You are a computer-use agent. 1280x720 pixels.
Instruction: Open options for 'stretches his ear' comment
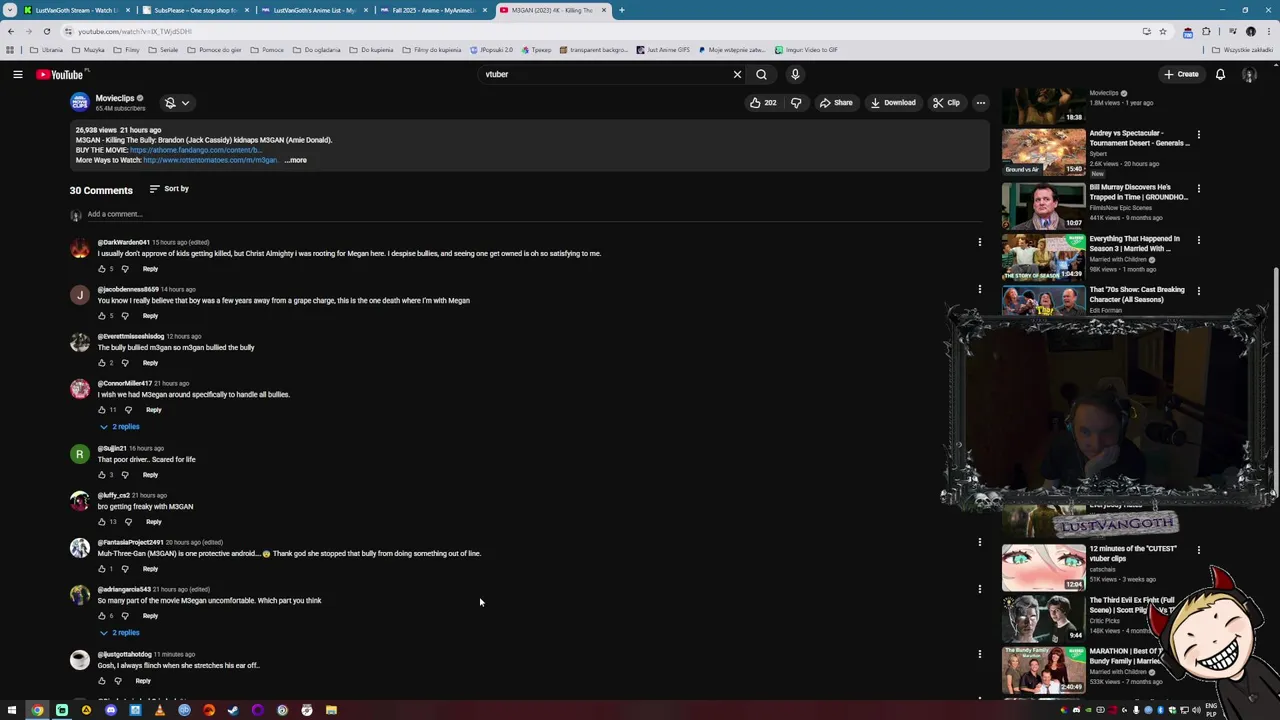(x=979, y=654)
